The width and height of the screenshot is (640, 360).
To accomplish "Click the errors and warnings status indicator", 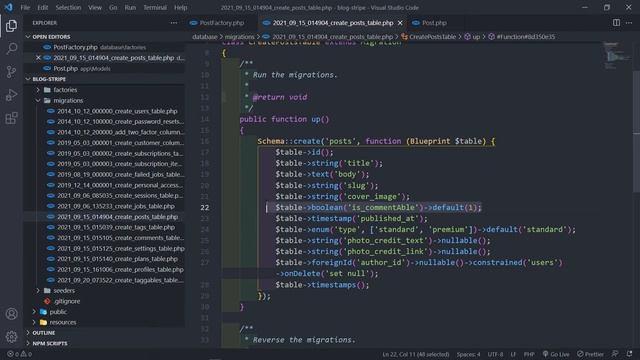I will pyautogui.click(x=20, y=354).
